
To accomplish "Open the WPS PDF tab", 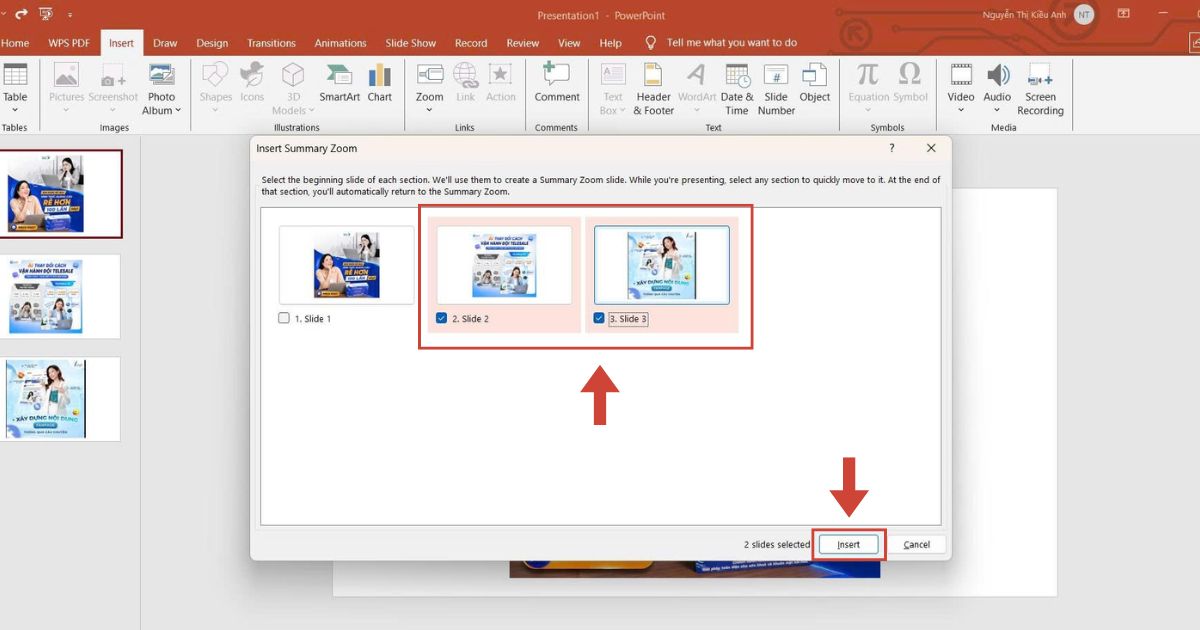I will click(x=68, y=43).
